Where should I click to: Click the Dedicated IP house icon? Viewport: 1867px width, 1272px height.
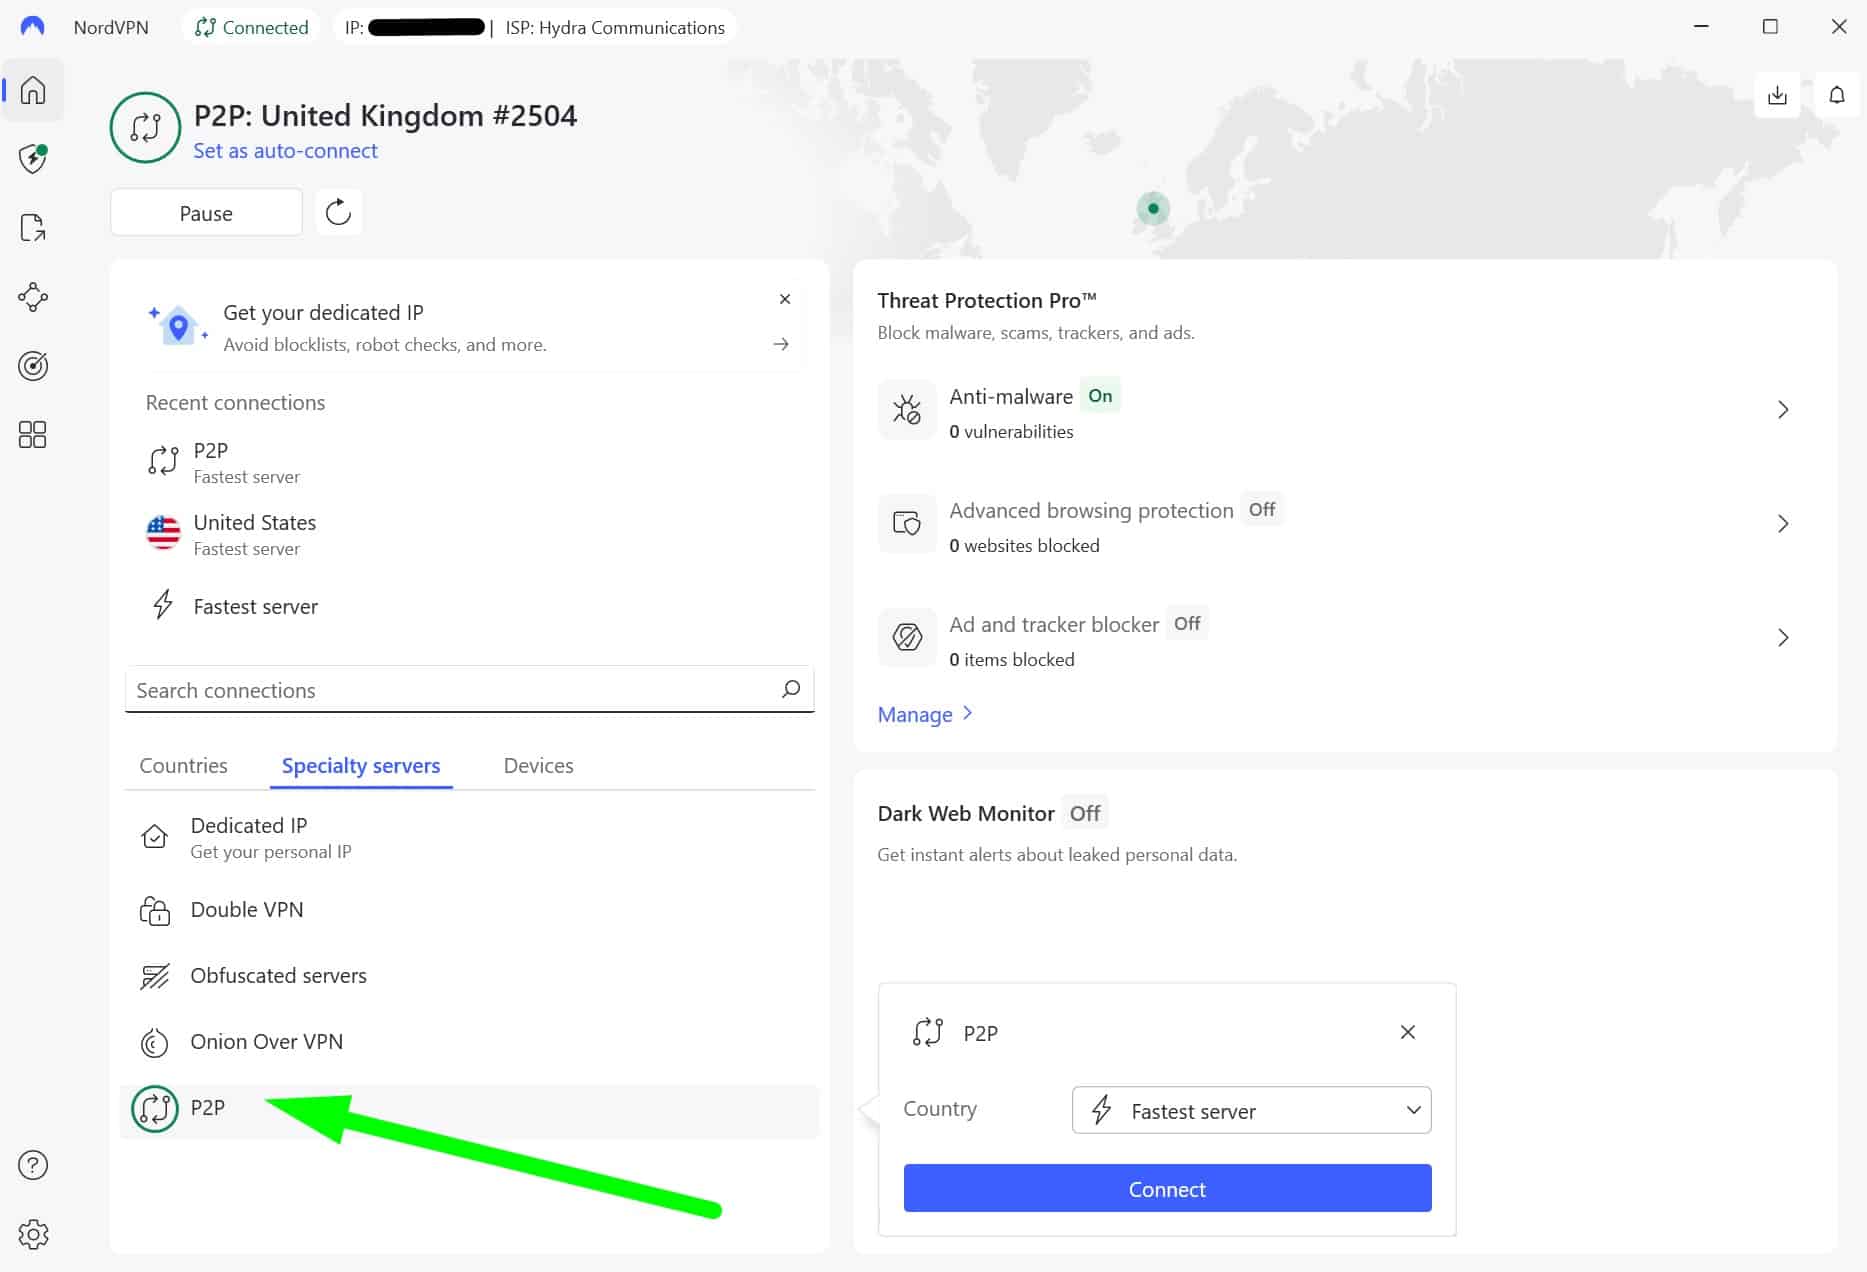pyautogui.click(x=154, y=836)
